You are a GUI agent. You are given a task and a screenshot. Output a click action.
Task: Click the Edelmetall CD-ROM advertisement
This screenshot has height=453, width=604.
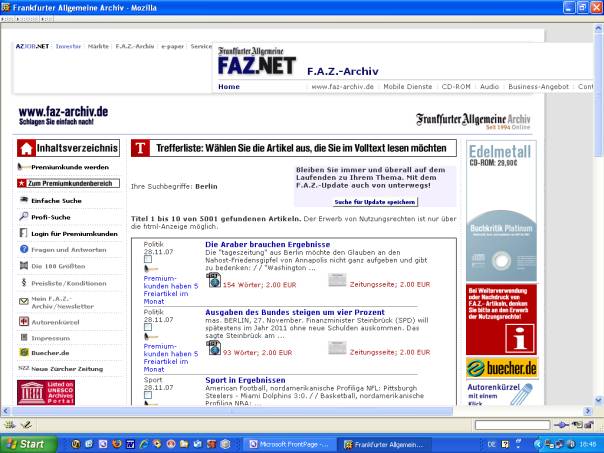501,211
